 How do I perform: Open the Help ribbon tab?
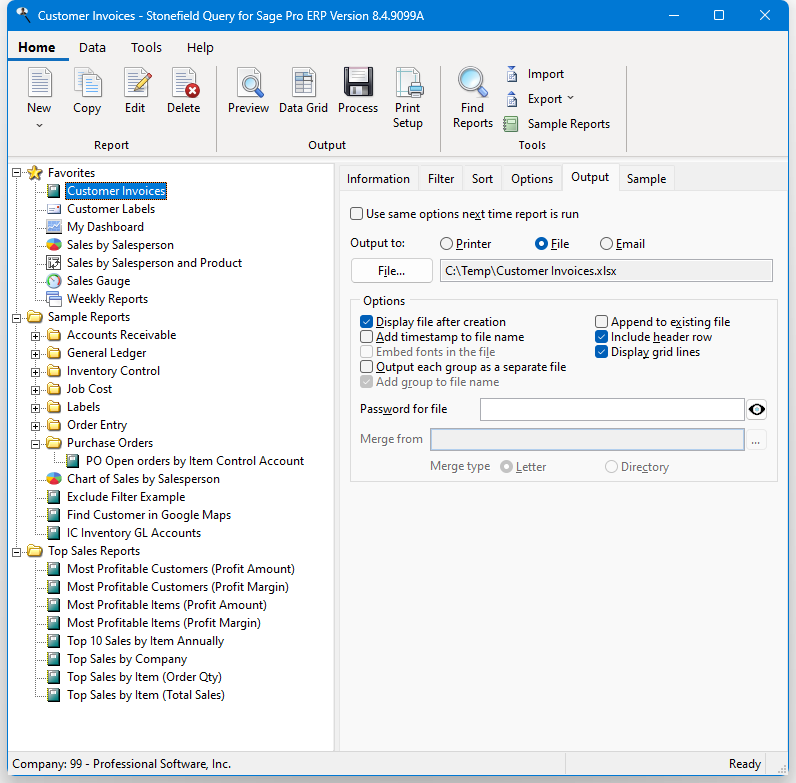[x=200, y=47]
